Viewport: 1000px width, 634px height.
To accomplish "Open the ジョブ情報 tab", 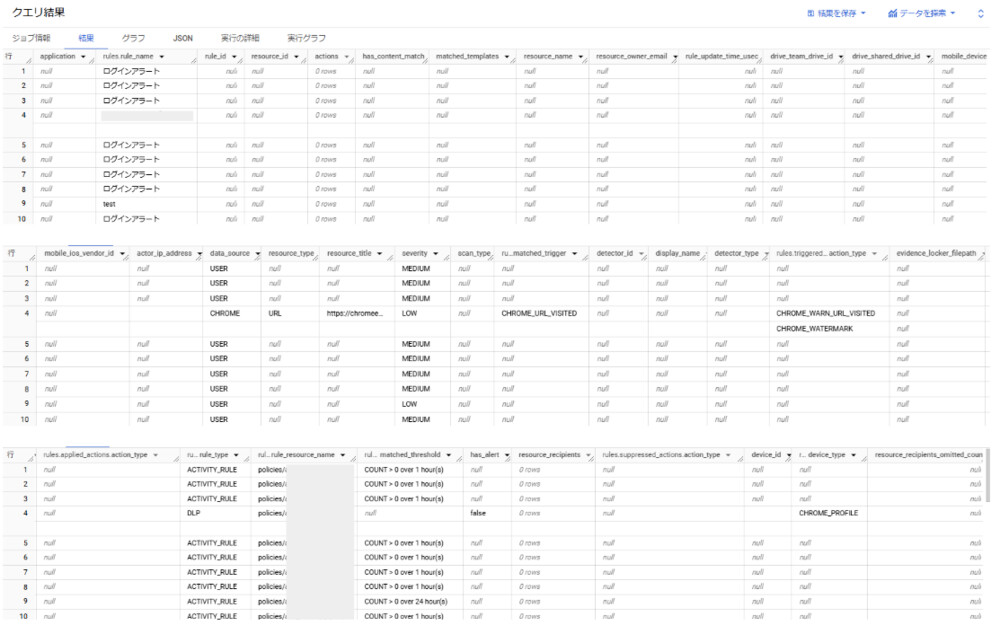I will coord(31,38).
